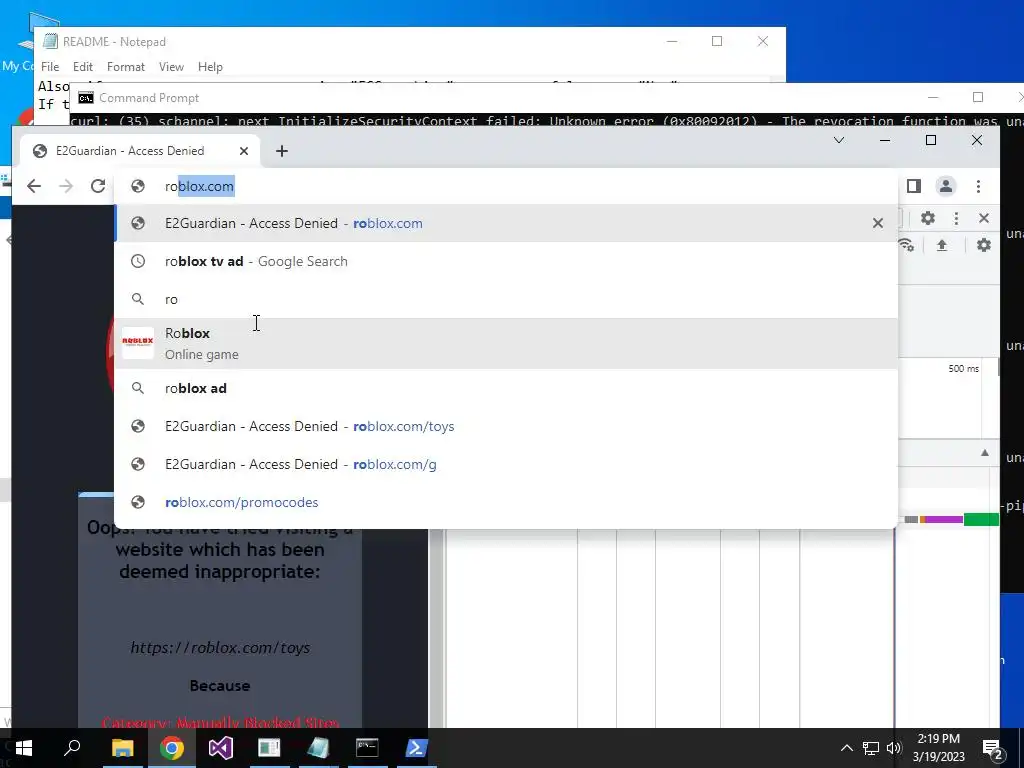Image resolution: width=1024 pixels, height=768 pixels.
Task: Open Notepad Help menu
Action: coord(210,67)
